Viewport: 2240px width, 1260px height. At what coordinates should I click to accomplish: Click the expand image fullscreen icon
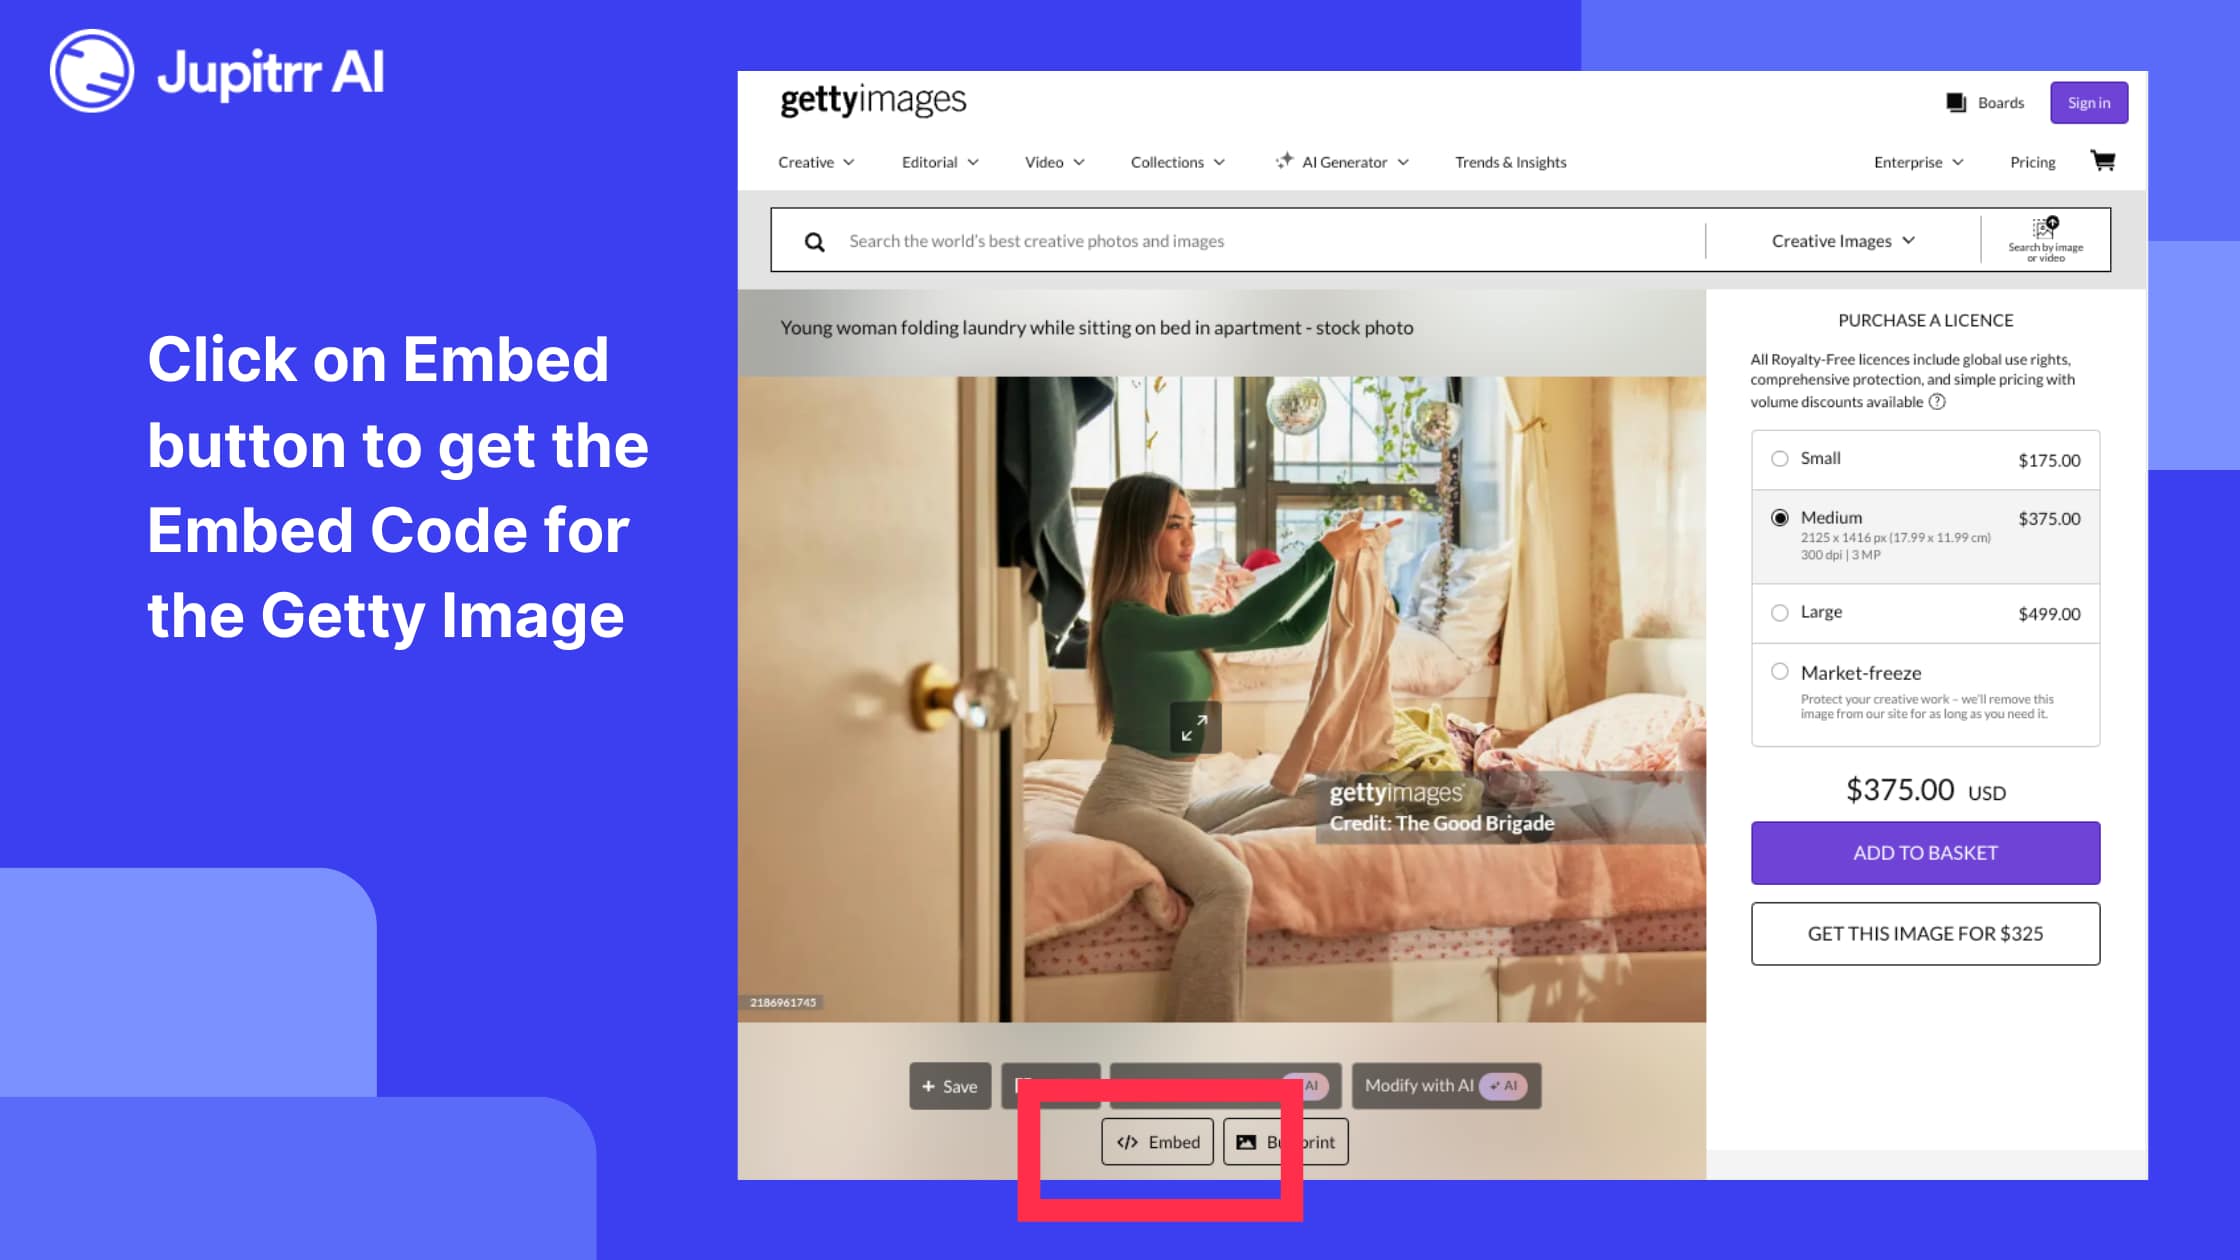[1195, 727]
